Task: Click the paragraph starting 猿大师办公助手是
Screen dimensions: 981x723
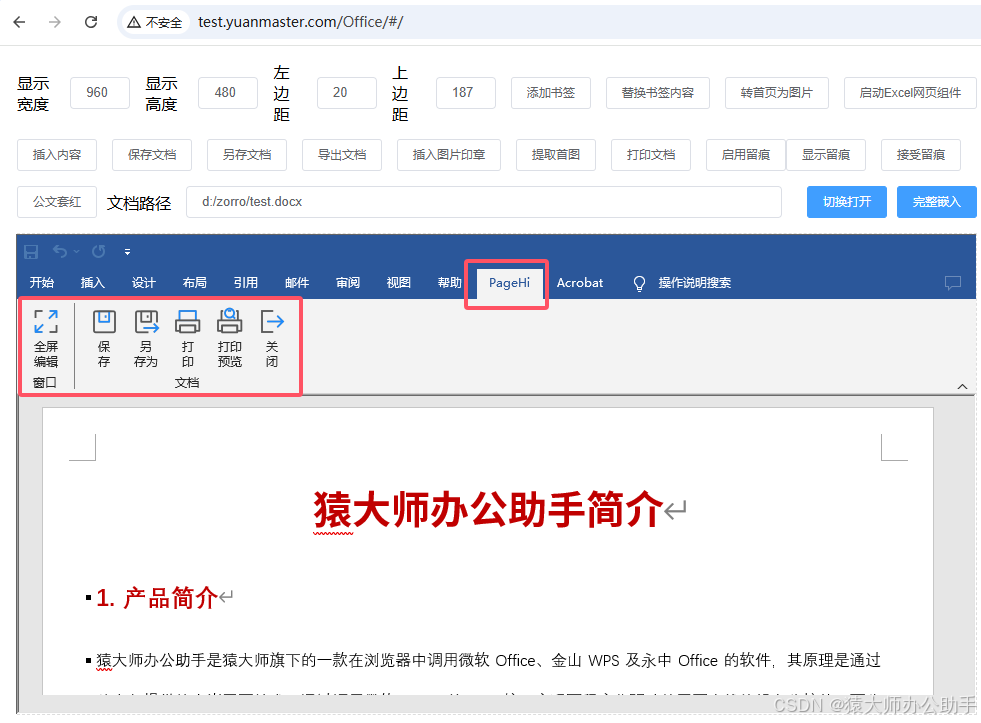Action: pos(488,660)
